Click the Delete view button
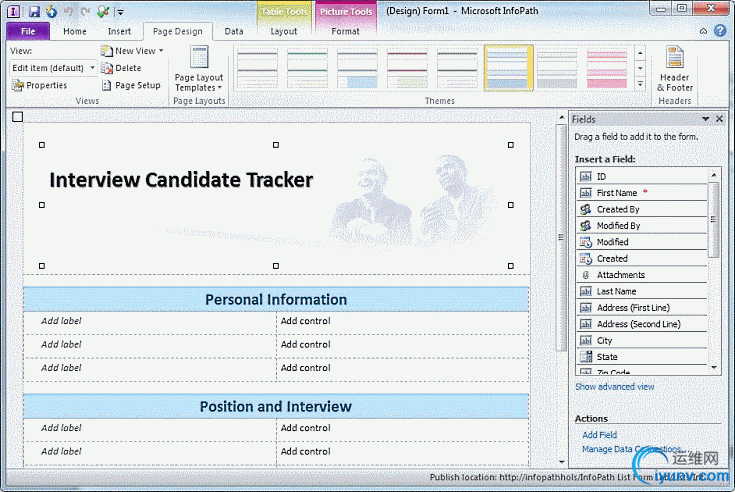 [121, 68]
